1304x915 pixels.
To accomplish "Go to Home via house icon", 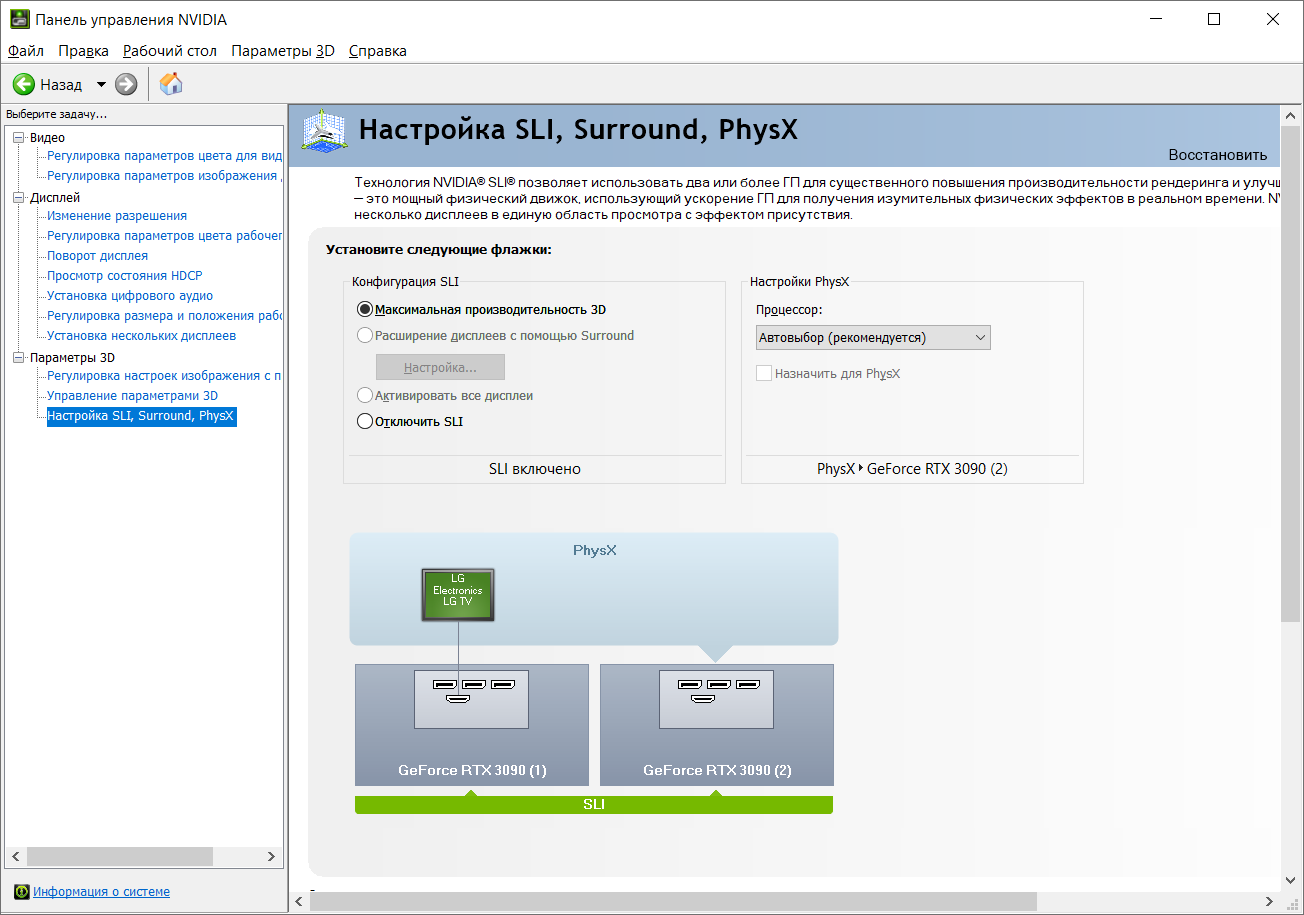I will pos(171,84).
